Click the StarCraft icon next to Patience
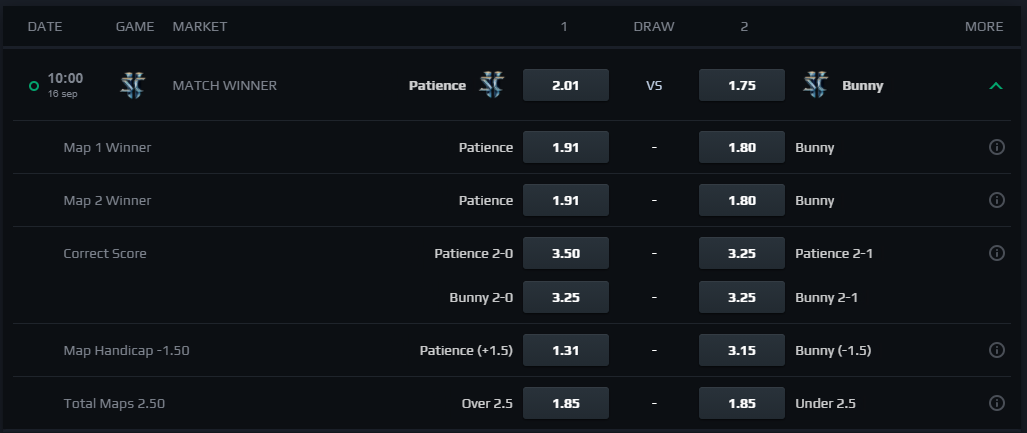 tap(491, 85)
